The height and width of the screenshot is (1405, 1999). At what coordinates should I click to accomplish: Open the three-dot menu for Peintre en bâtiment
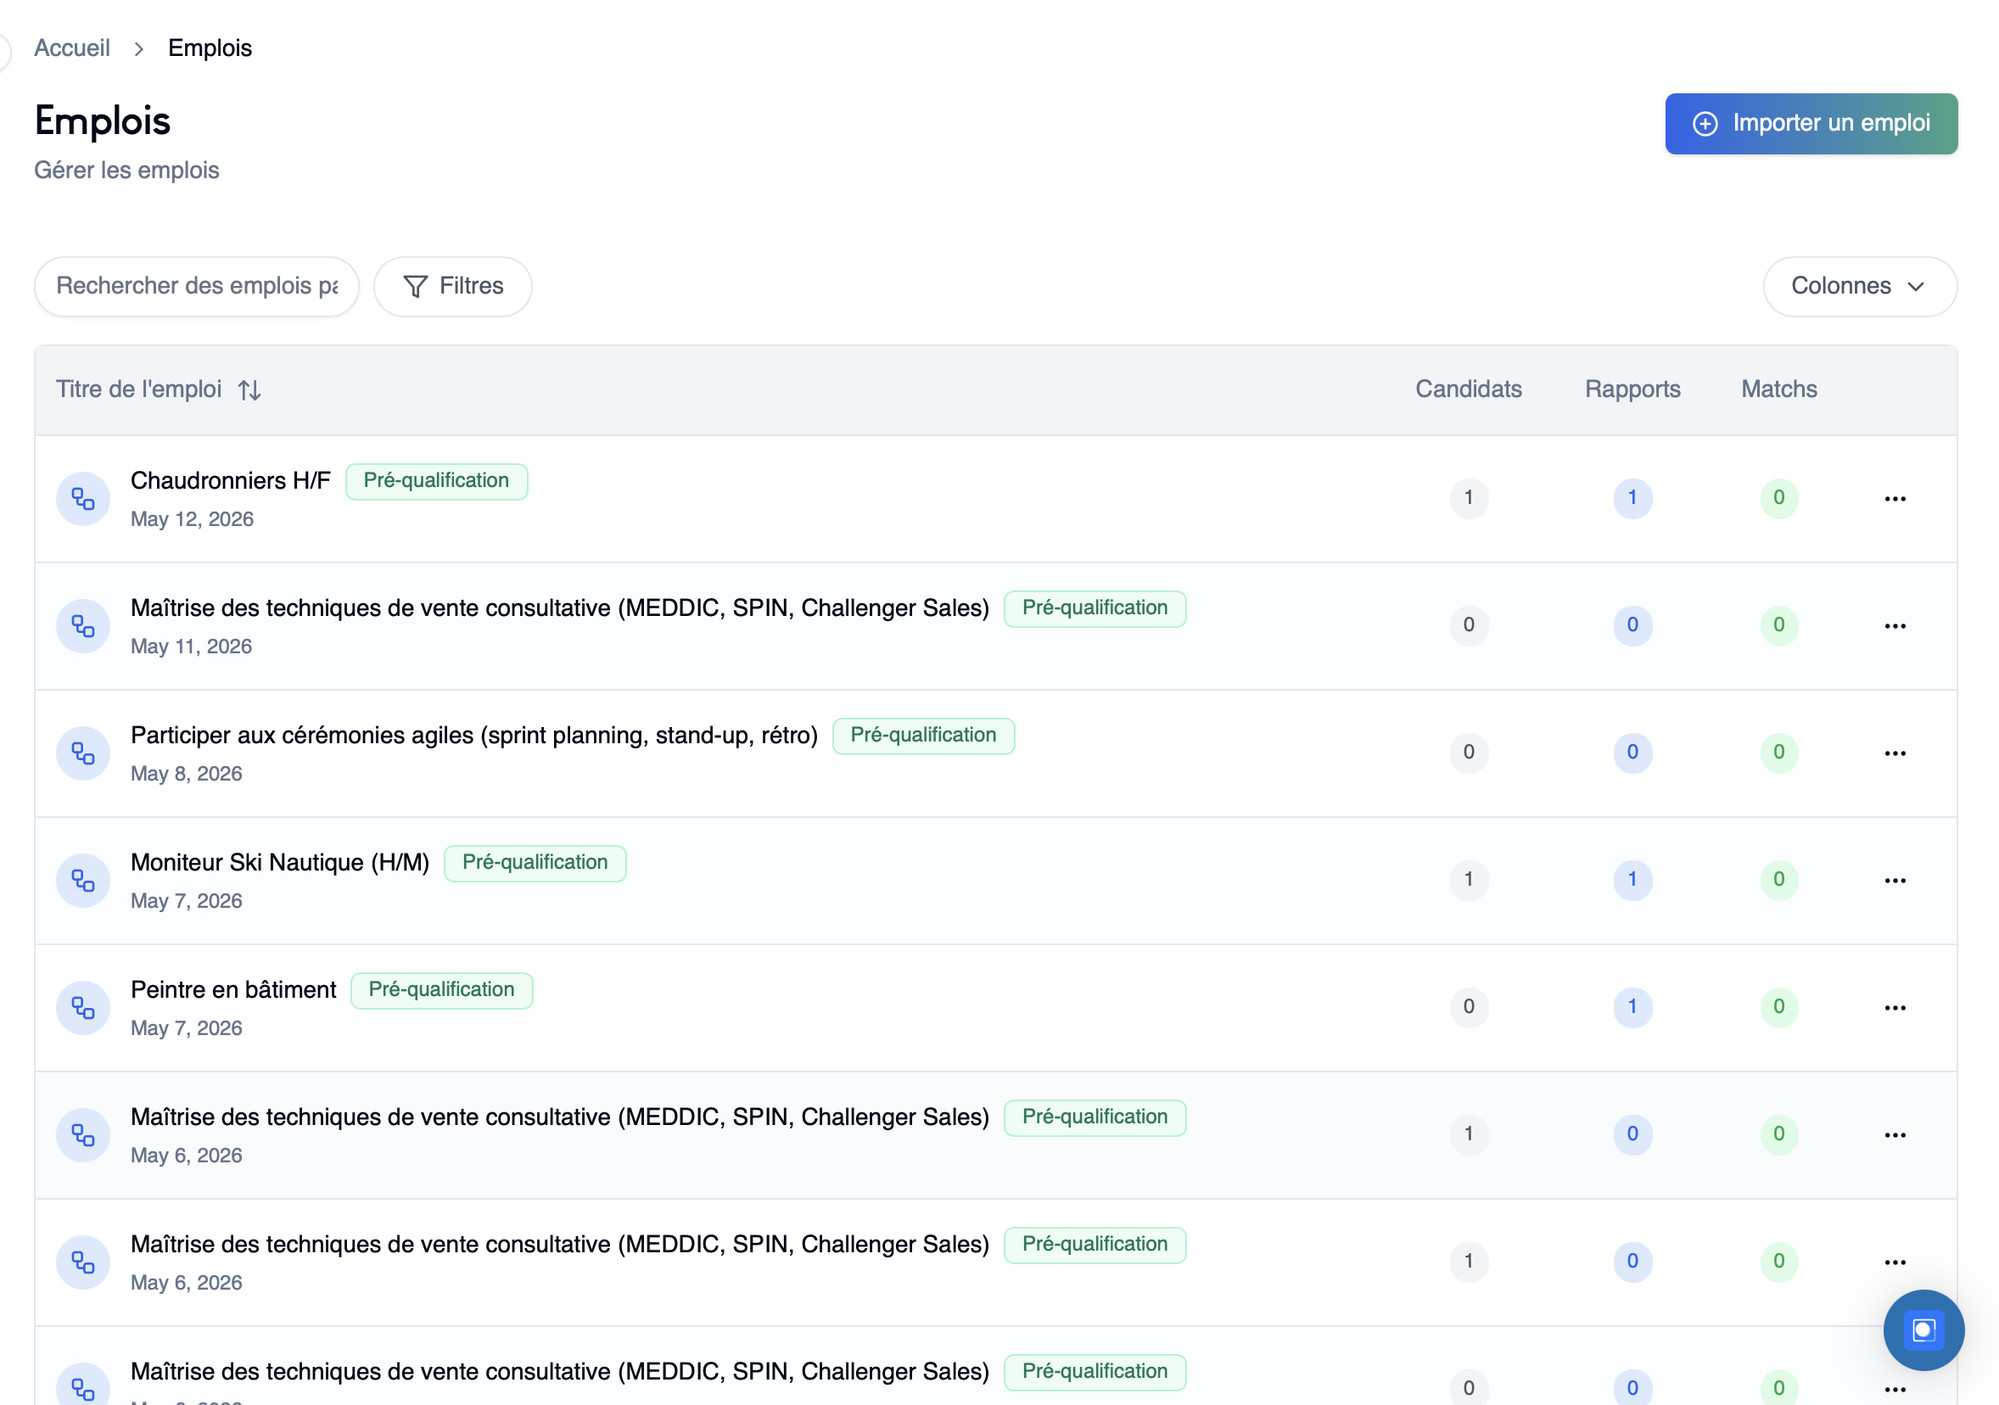1895,1007
